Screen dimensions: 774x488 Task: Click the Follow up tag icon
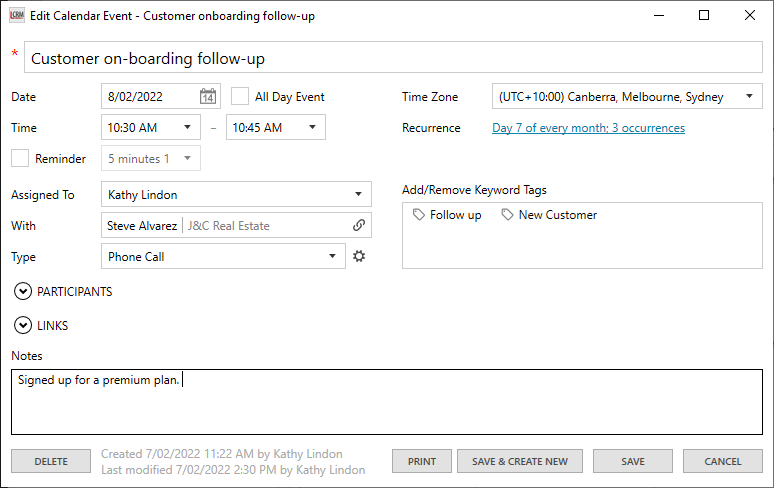[419, 215]
